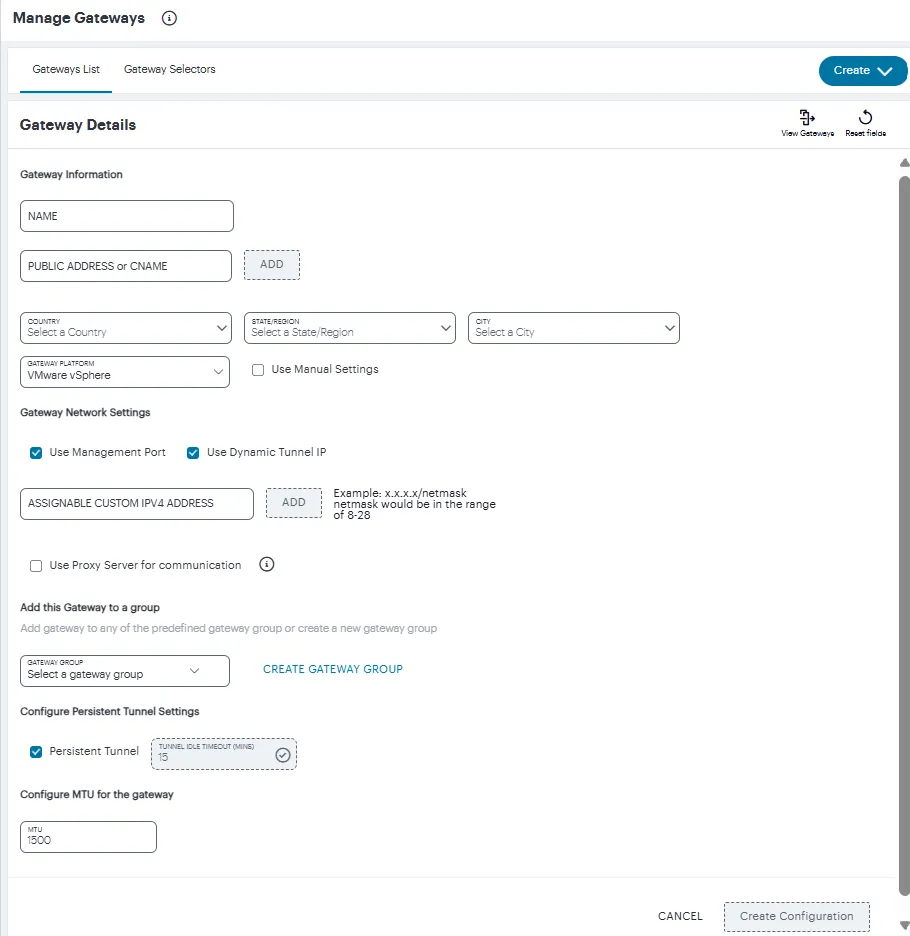Expand the State/Region dropdown
The width and height of the screenshot is (910, 936).
350,328
